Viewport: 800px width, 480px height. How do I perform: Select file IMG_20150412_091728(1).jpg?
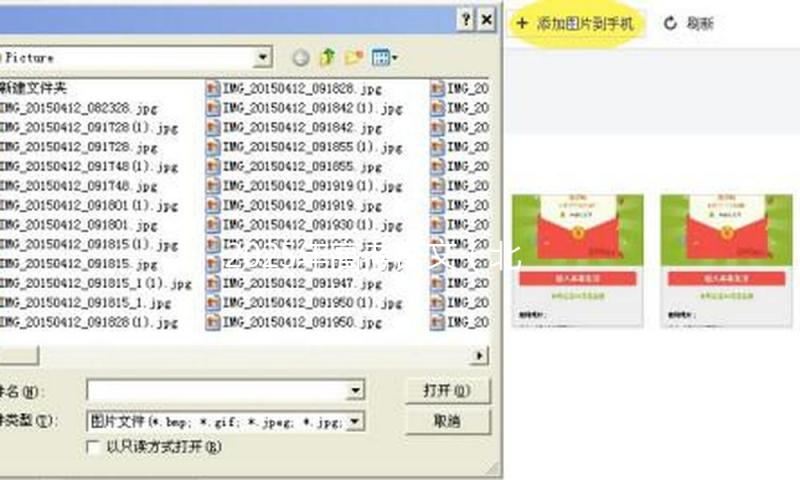coord(89,128)
